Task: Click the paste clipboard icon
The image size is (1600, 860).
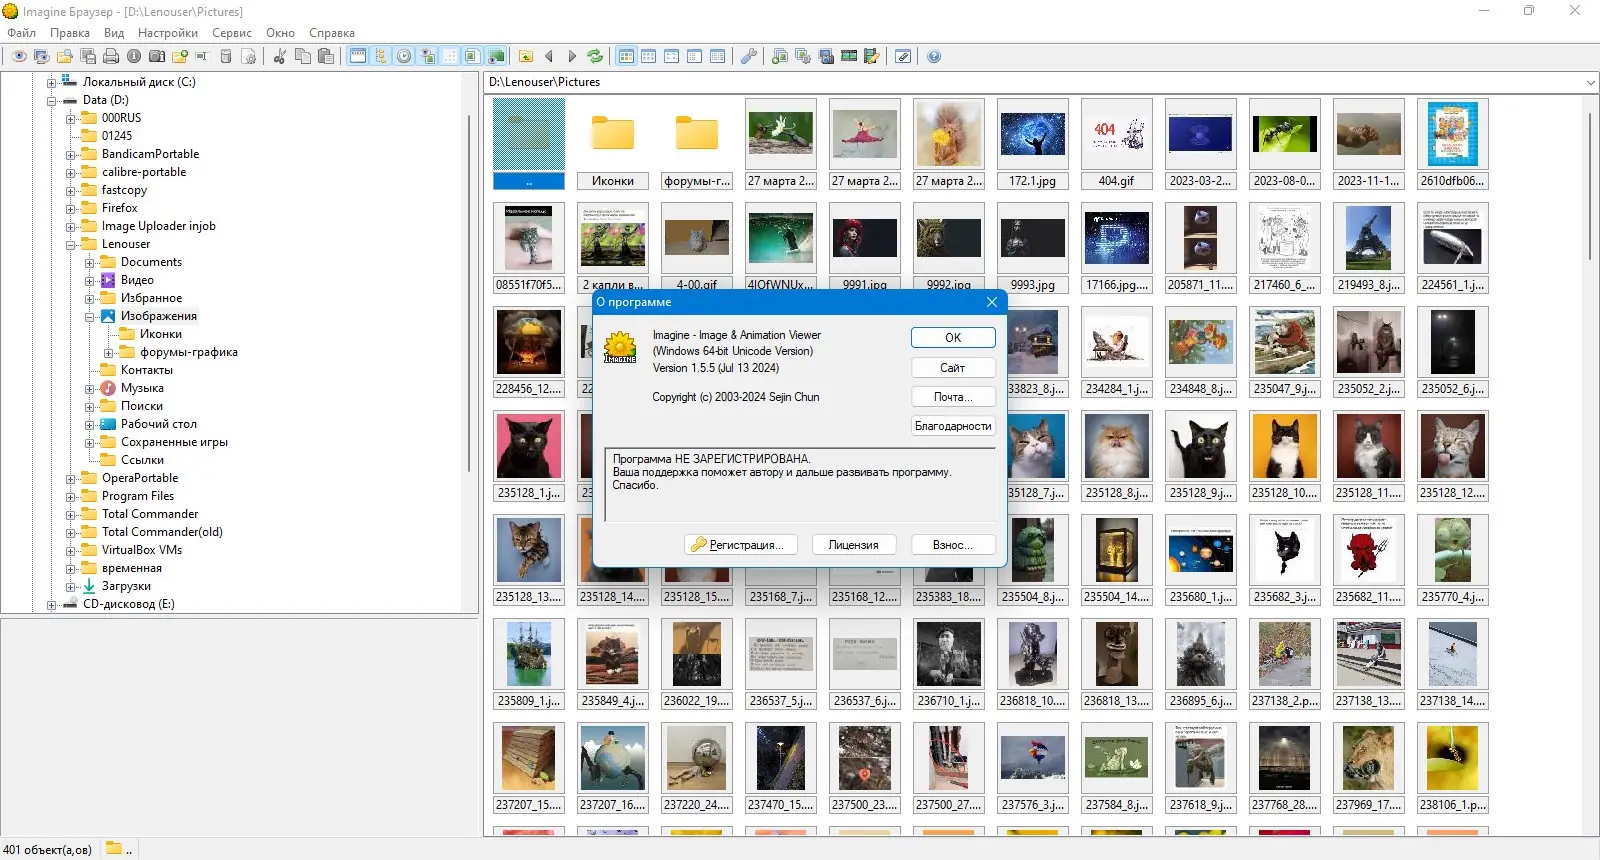Action: tap(326, 56)
